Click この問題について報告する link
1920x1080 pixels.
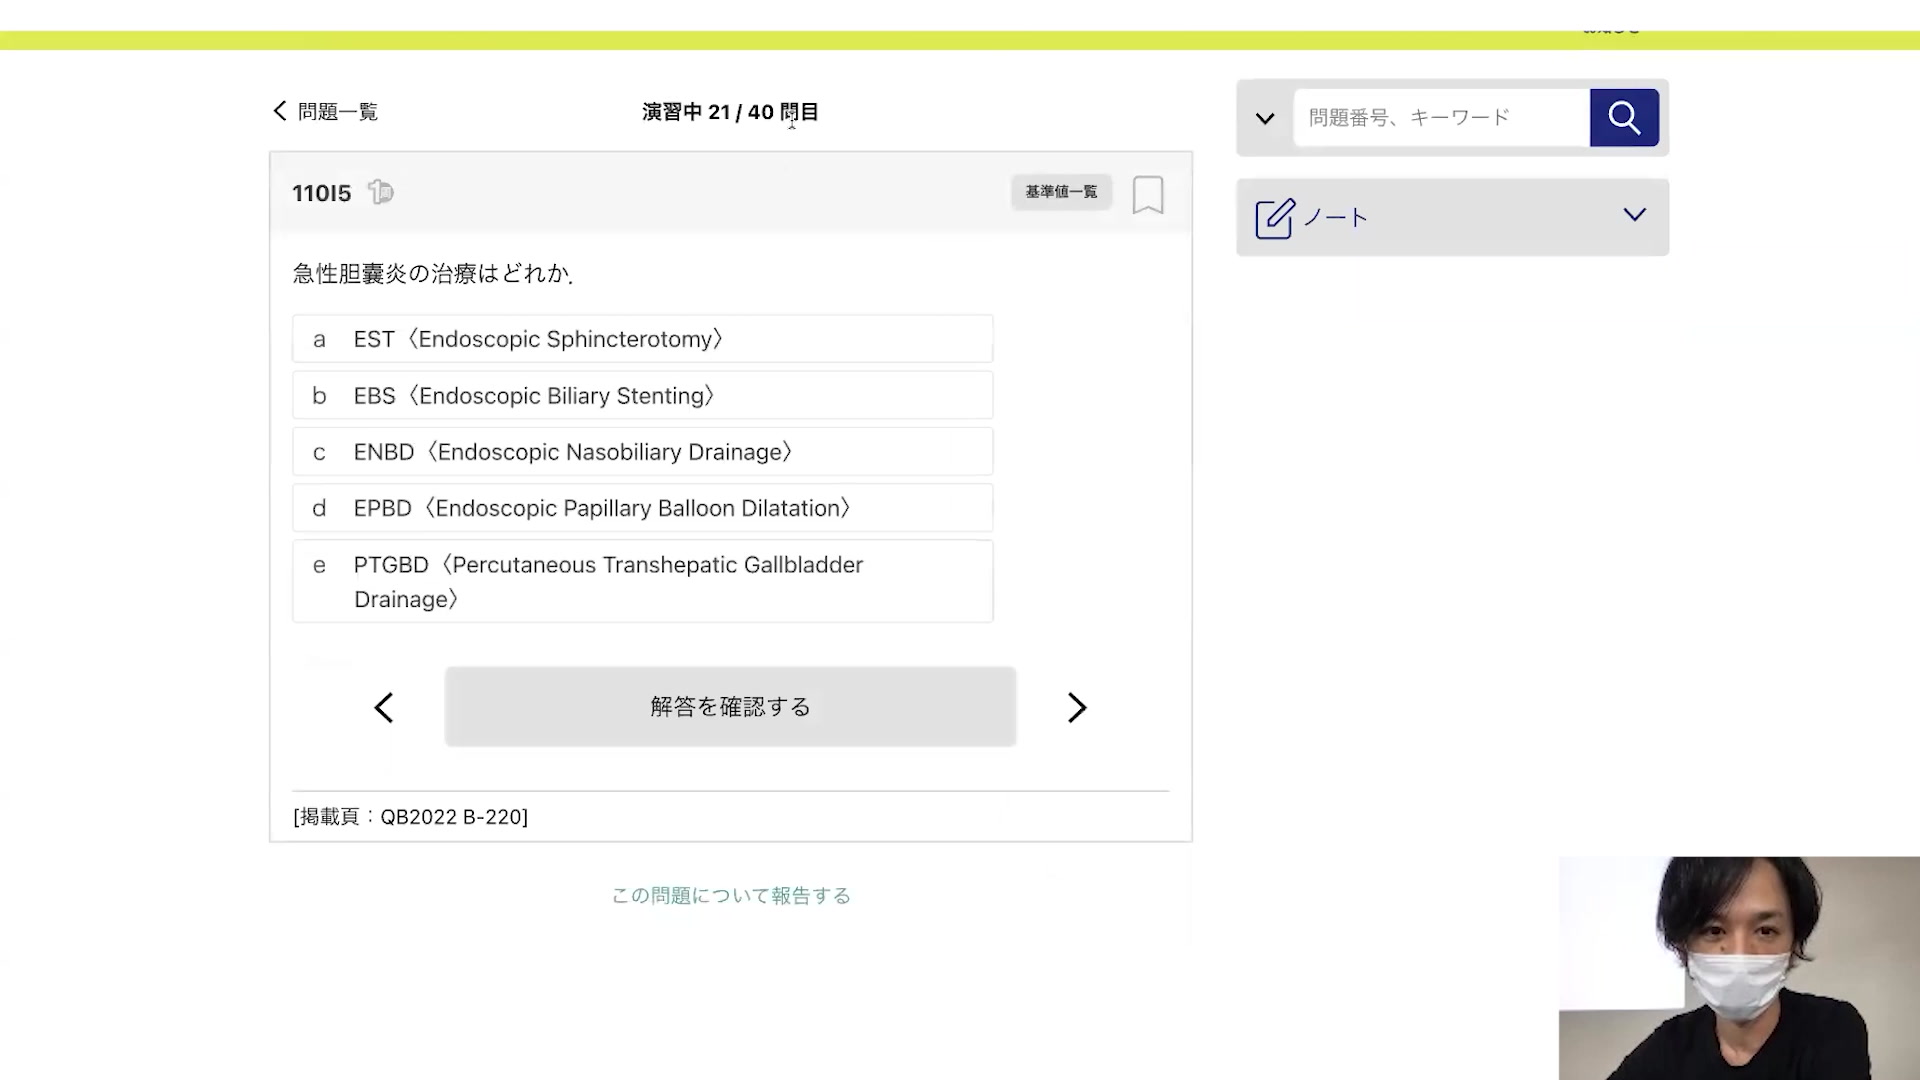coord(731,896)
